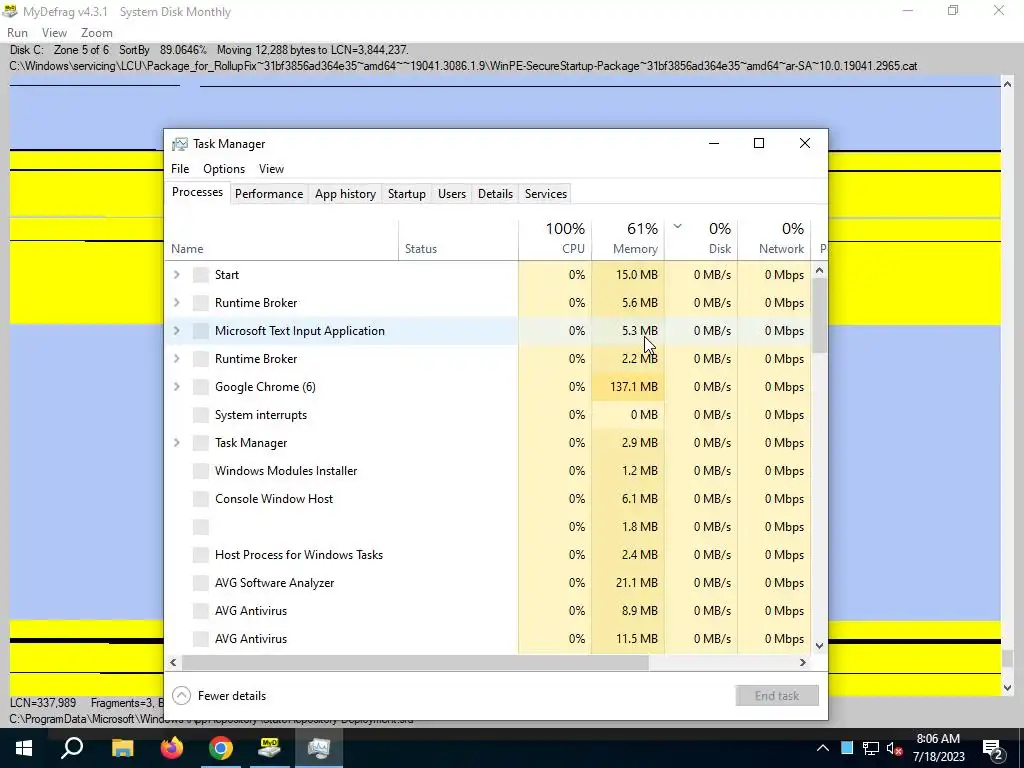The height and width of the screenshot is (768, 1024).
Task: Sort by the Status column header
Action: (x=458, y=240)
